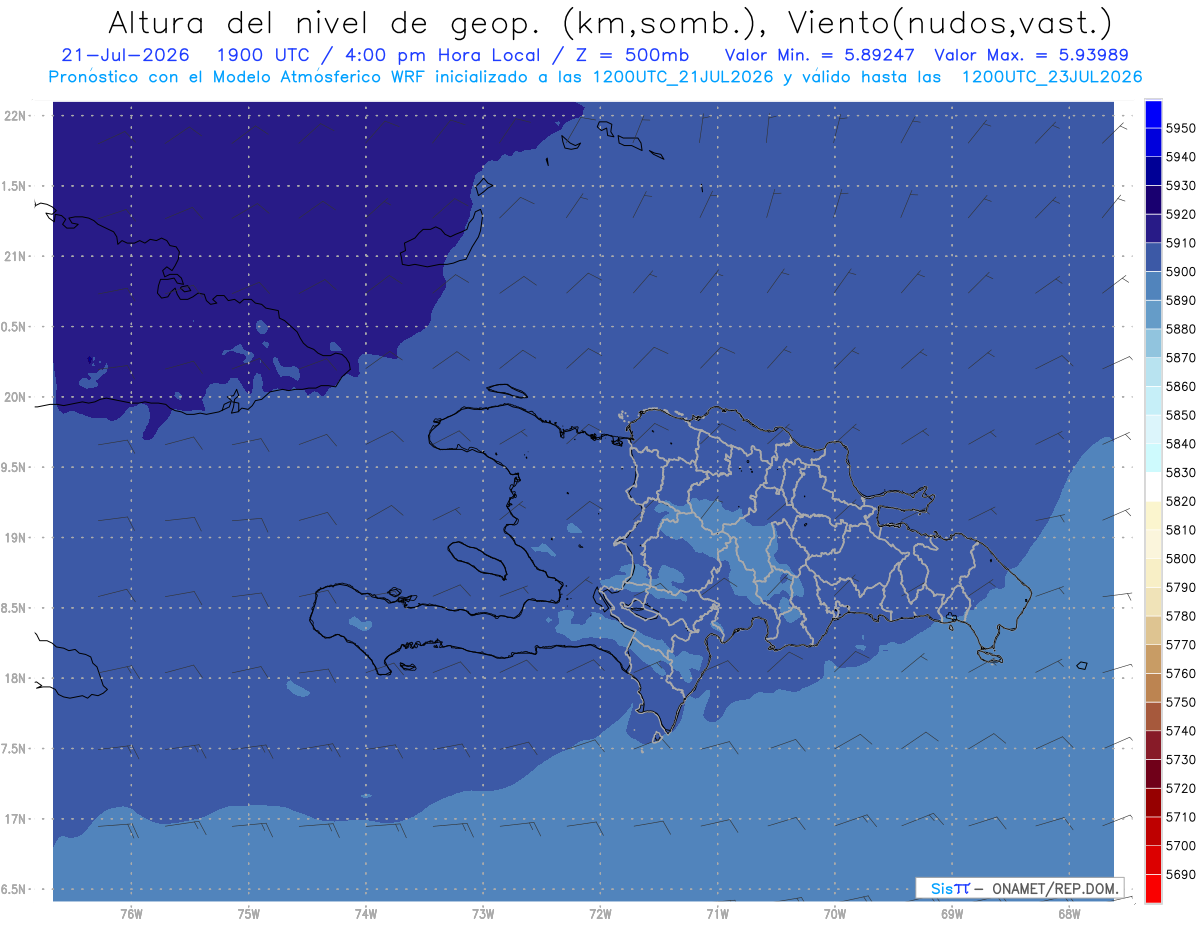Click the 5690 legend value
The image size is (1200, 927).
(1181, 874)
